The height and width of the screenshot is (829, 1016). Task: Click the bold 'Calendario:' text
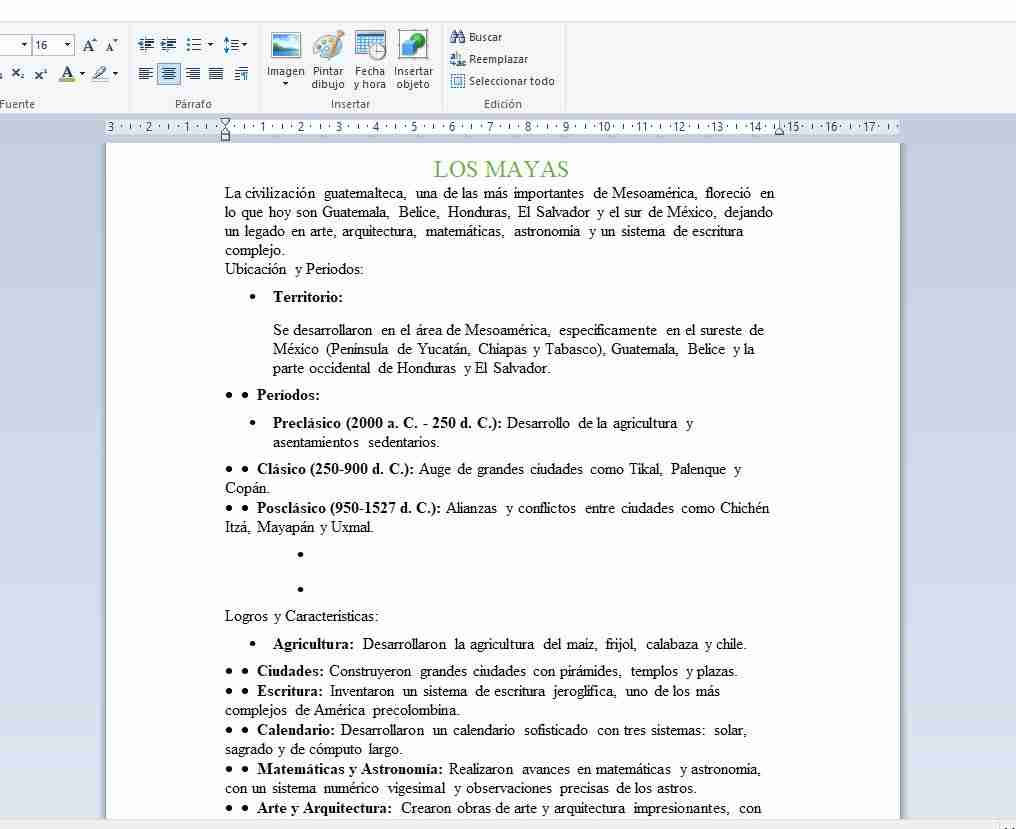[x=296, y=730]
